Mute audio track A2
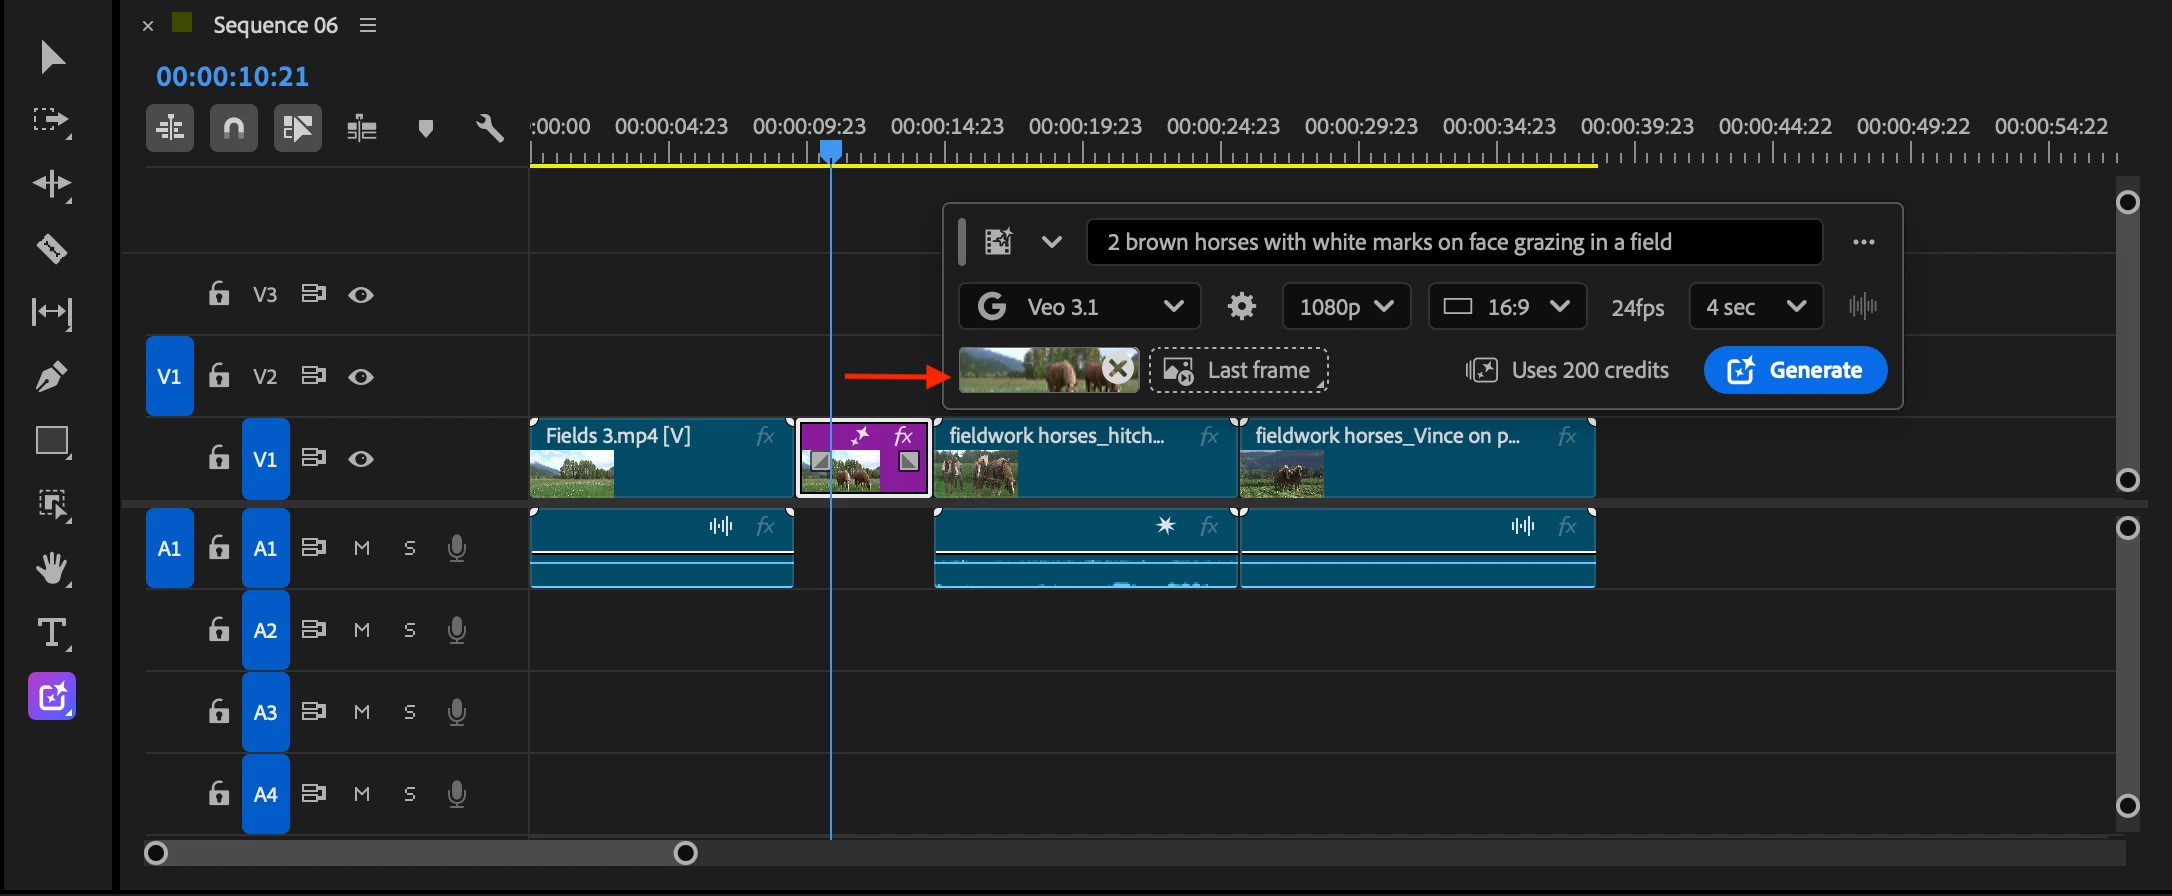 pos(362,631)
